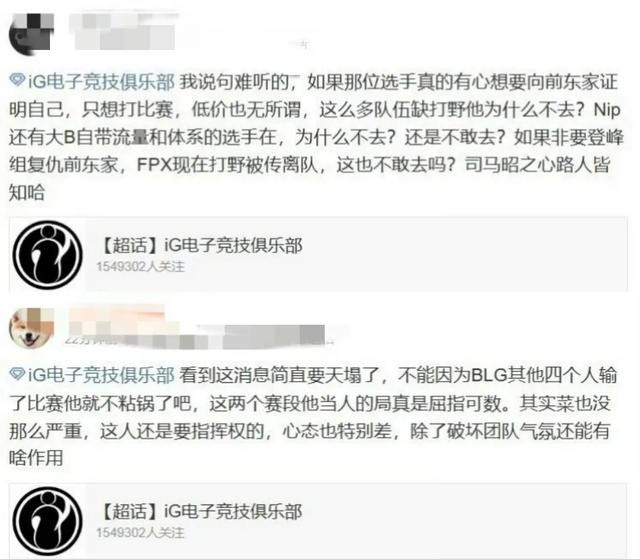Viewport: 640px width, 559px height.
Task: Click the blurred username of the second poster
Action: (118, 320)
